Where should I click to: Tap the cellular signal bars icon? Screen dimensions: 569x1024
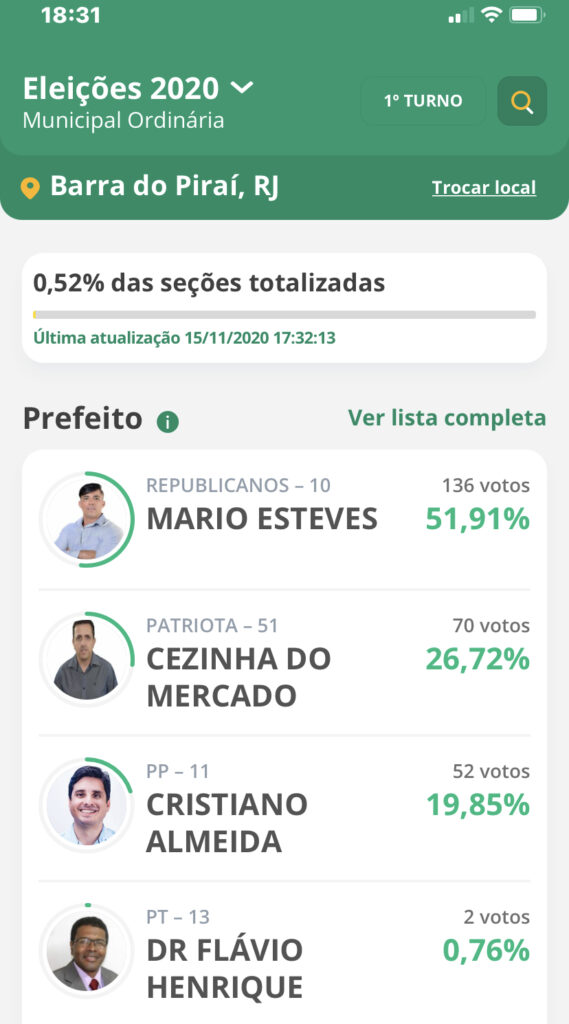pos(461,16)
